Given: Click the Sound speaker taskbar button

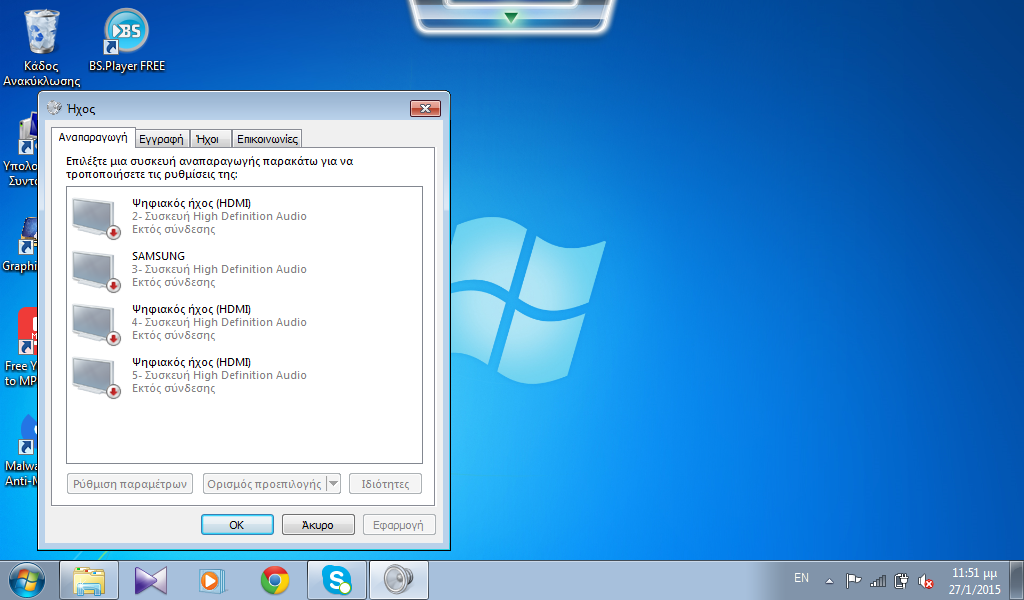Looking at the screenshot, I should 399,580.
